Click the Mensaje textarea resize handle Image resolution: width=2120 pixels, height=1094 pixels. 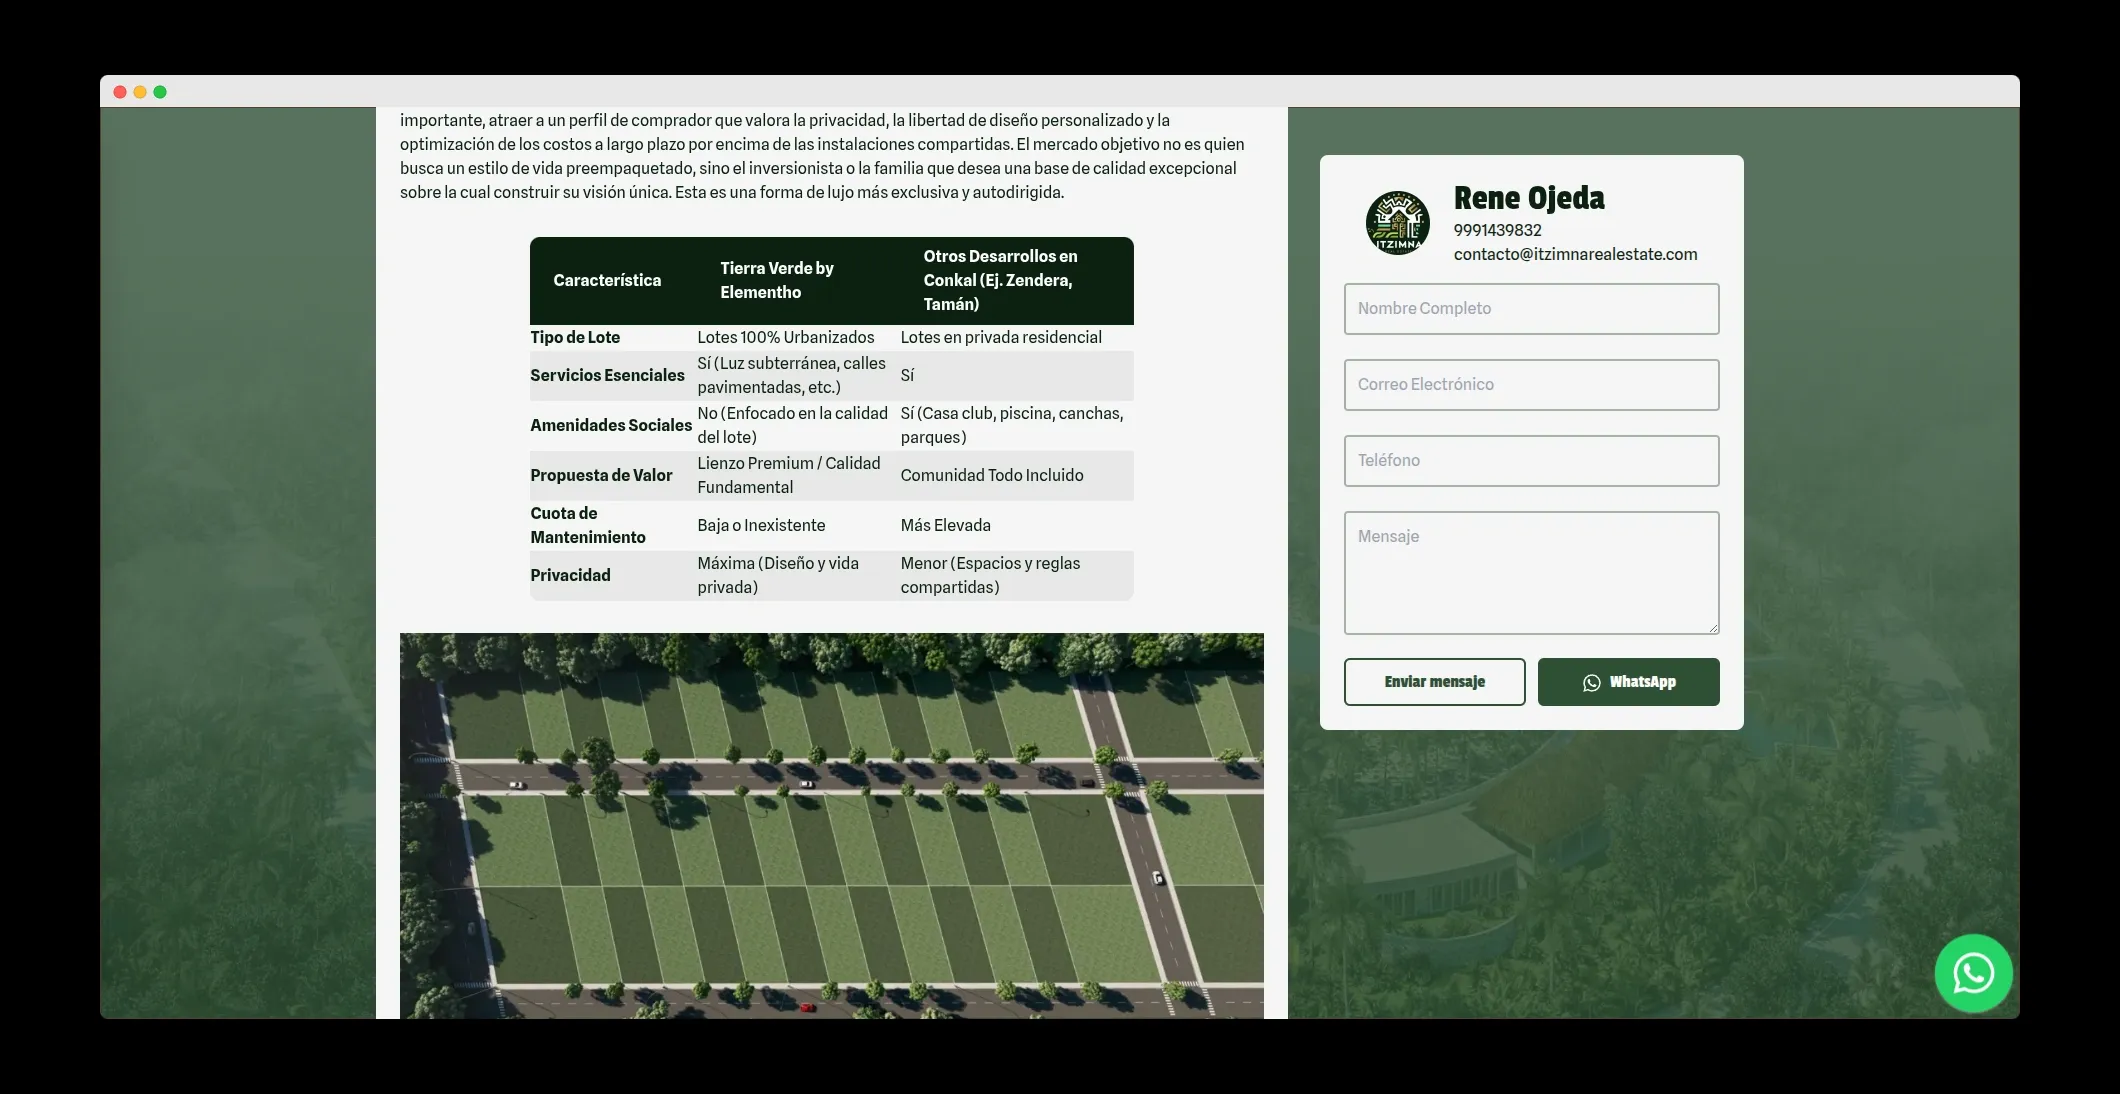(1713, 628)
